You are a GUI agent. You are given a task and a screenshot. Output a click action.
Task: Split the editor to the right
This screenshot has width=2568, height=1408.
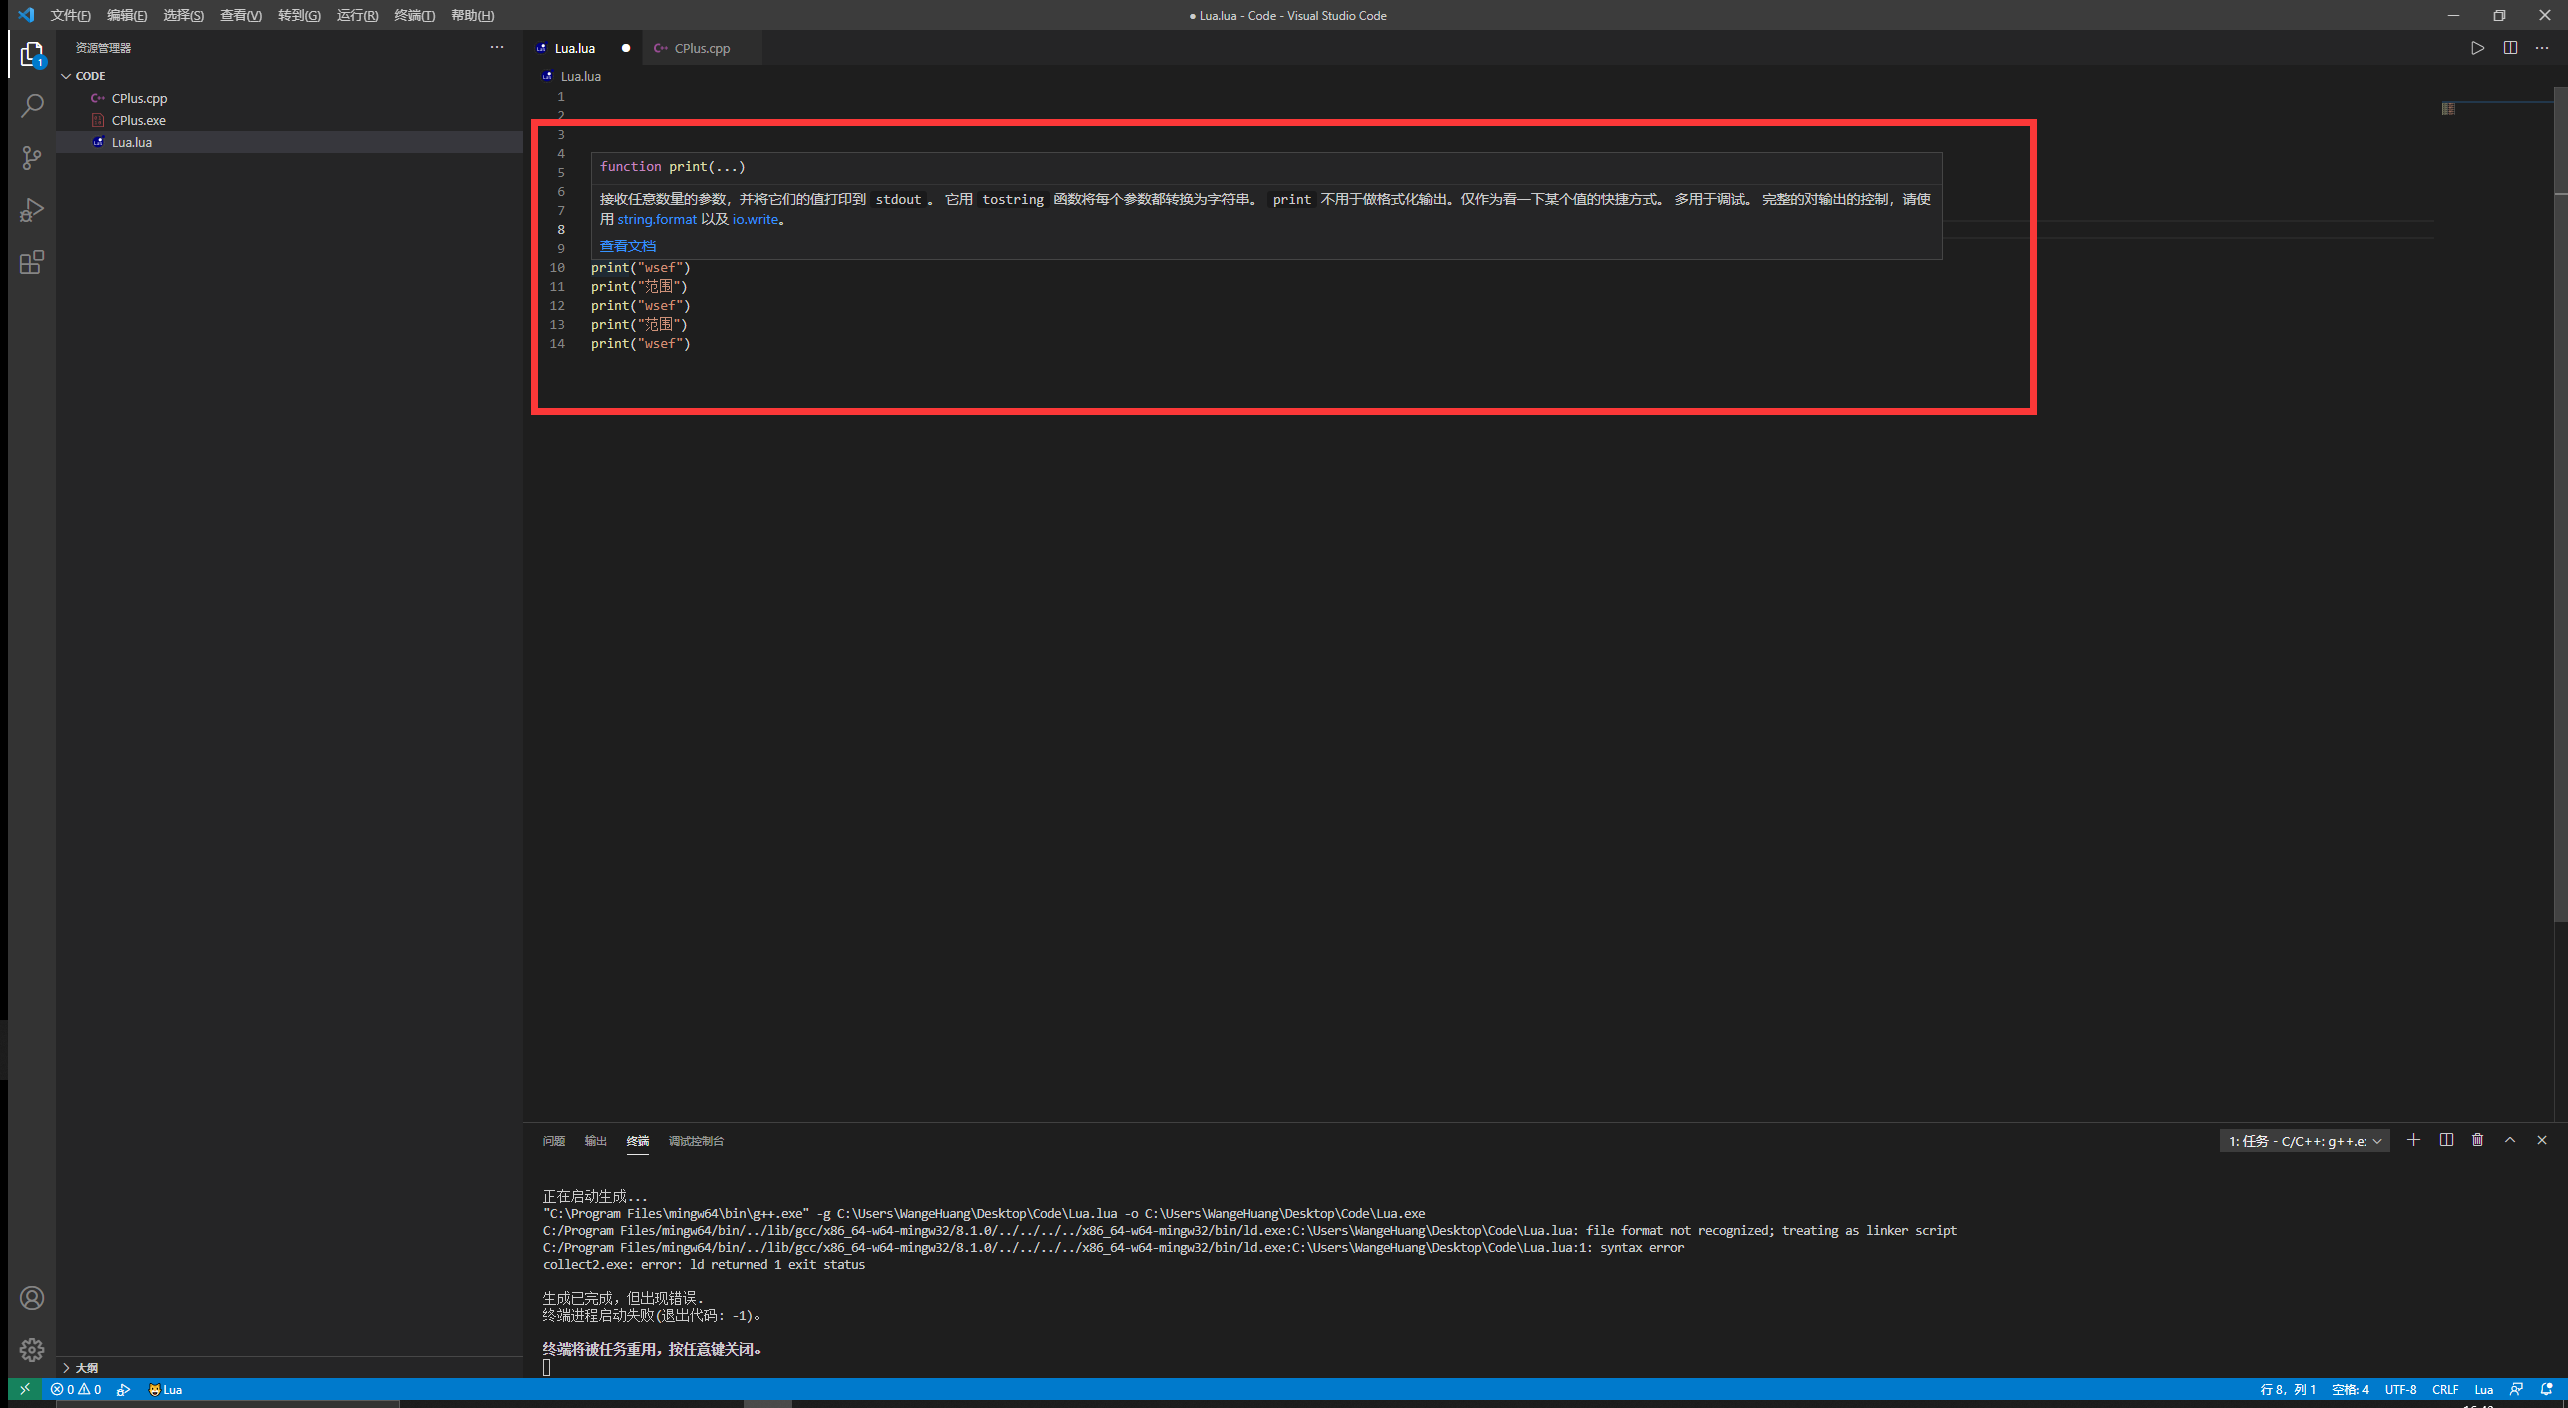coord(2510,48)
